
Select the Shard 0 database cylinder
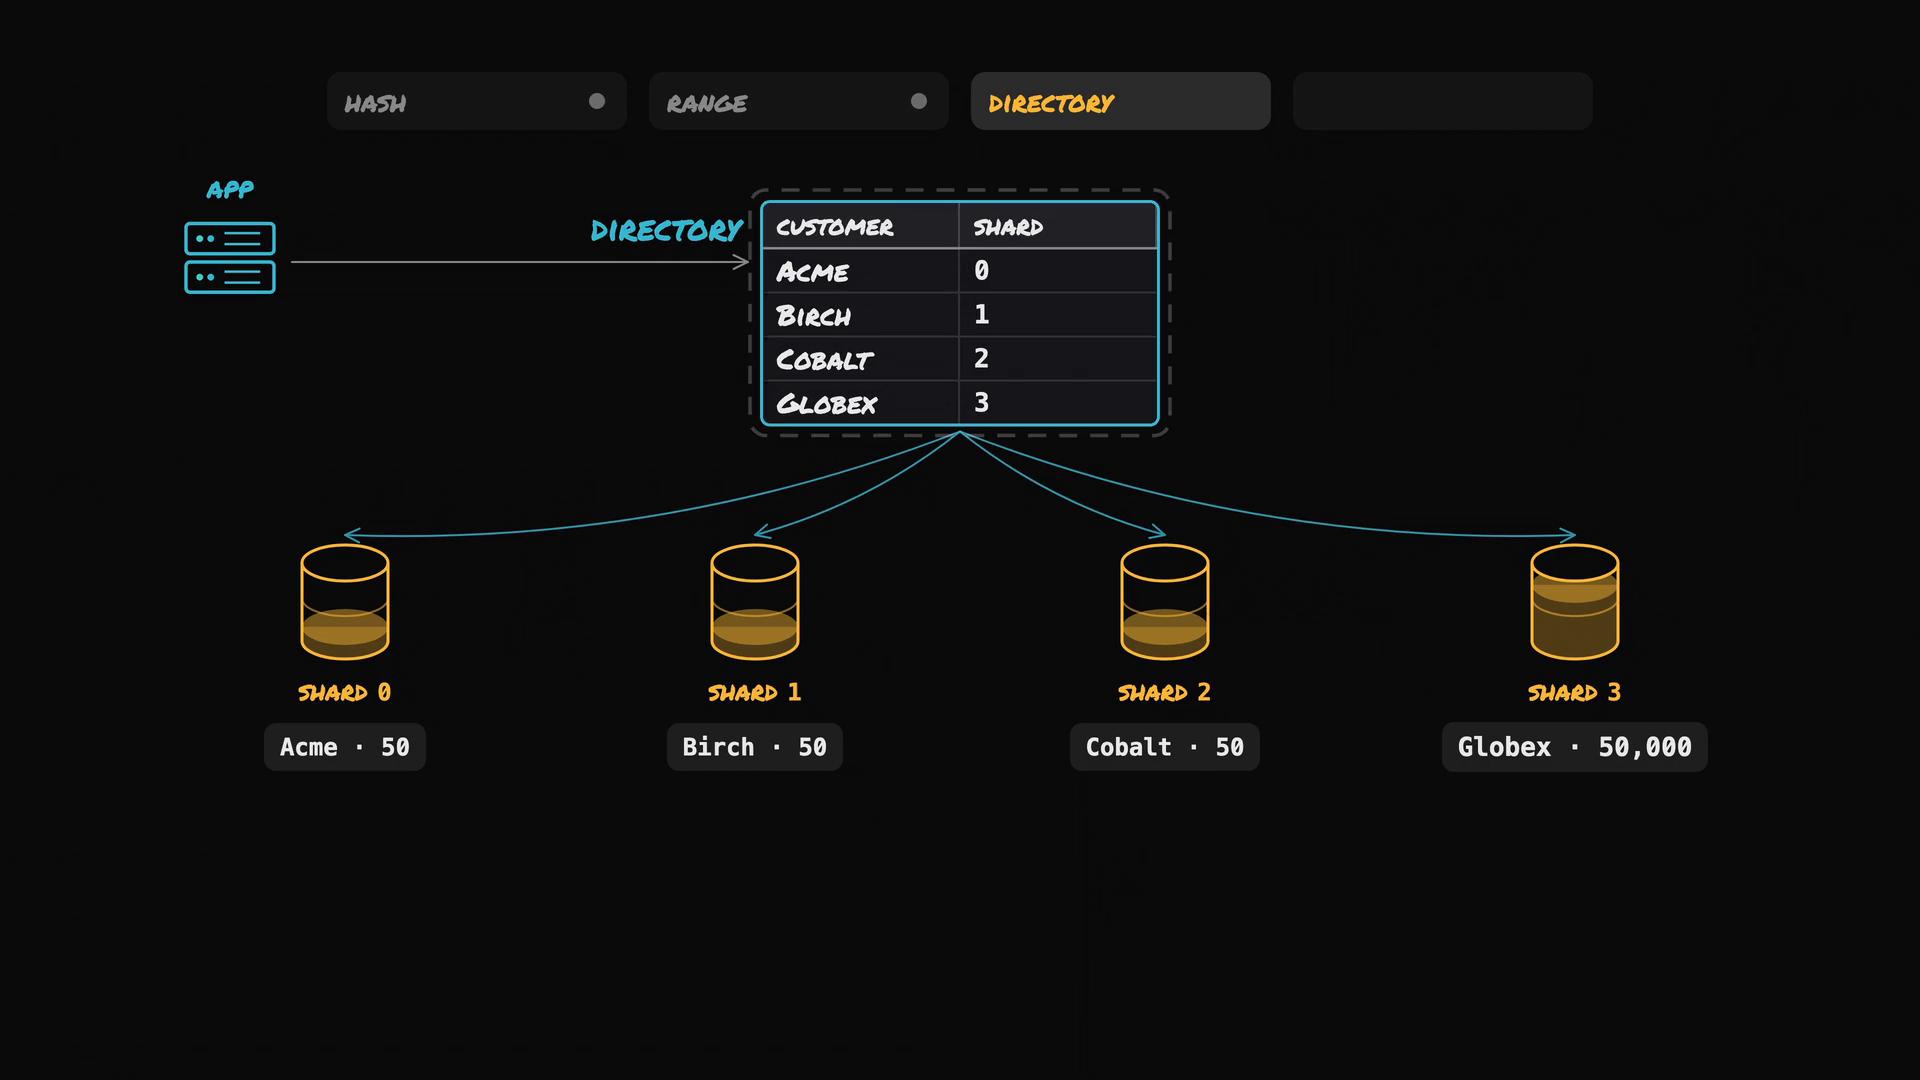pyautogui.click(x=345, y=602)
